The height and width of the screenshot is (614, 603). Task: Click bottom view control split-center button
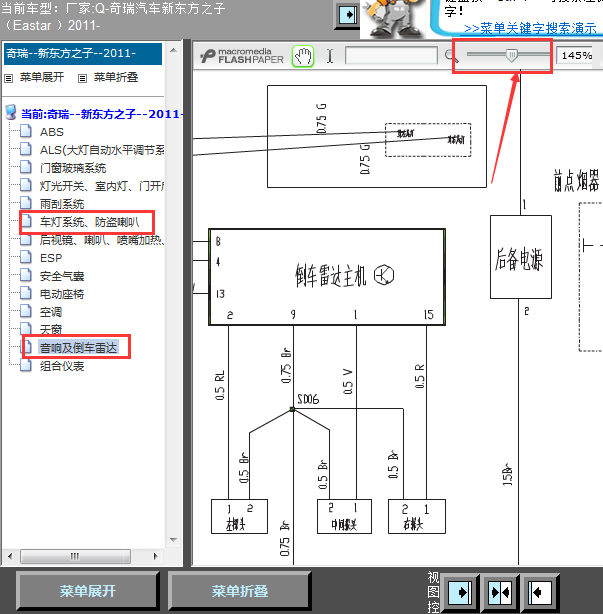tap(500, 592)
